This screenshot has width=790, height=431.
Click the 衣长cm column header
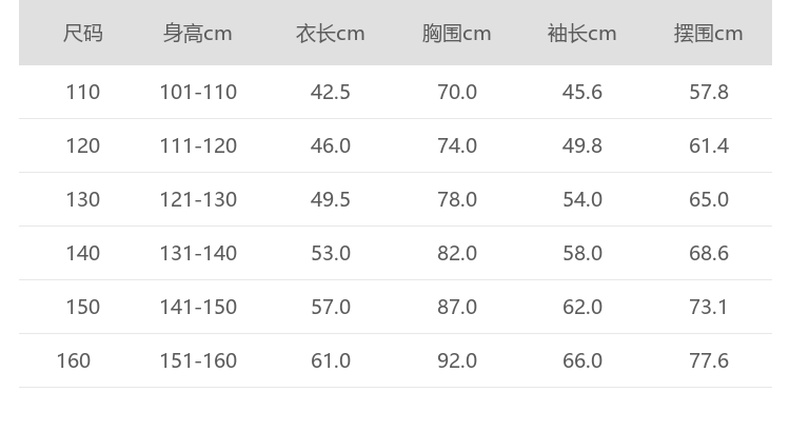pyautogui.click(x=330, y=34)
